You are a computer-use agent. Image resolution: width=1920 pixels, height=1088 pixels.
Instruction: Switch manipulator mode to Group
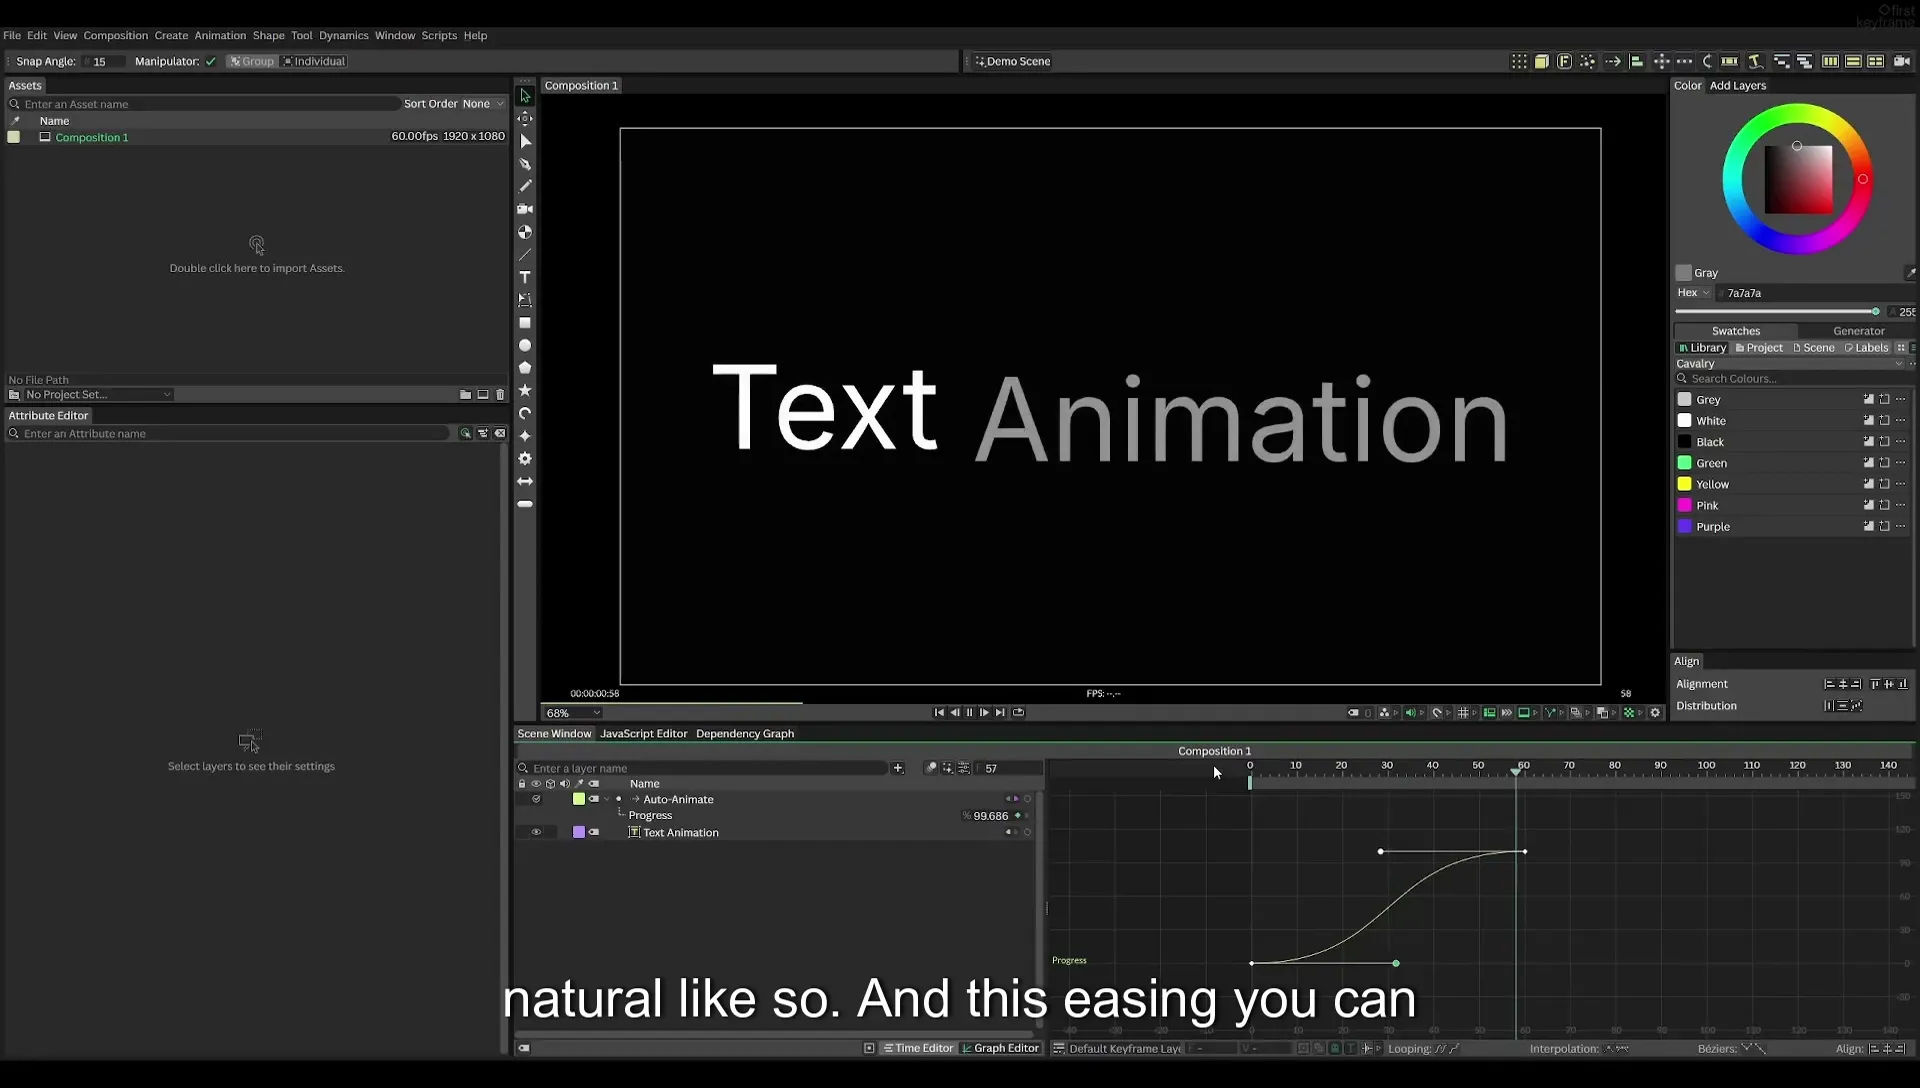[x=252, y=62]
